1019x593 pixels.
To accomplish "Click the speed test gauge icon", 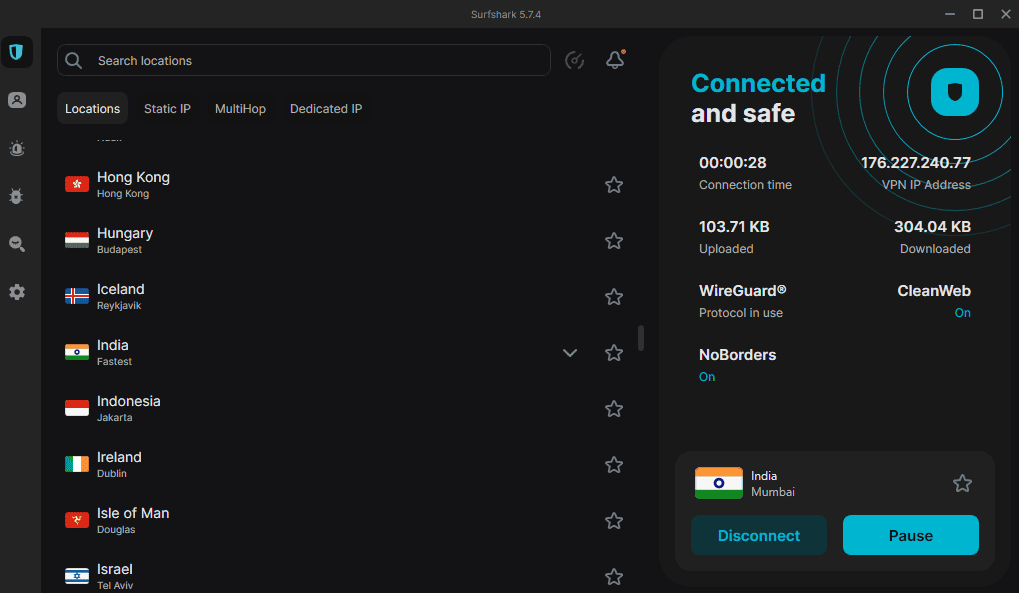I will click(575, 60).
